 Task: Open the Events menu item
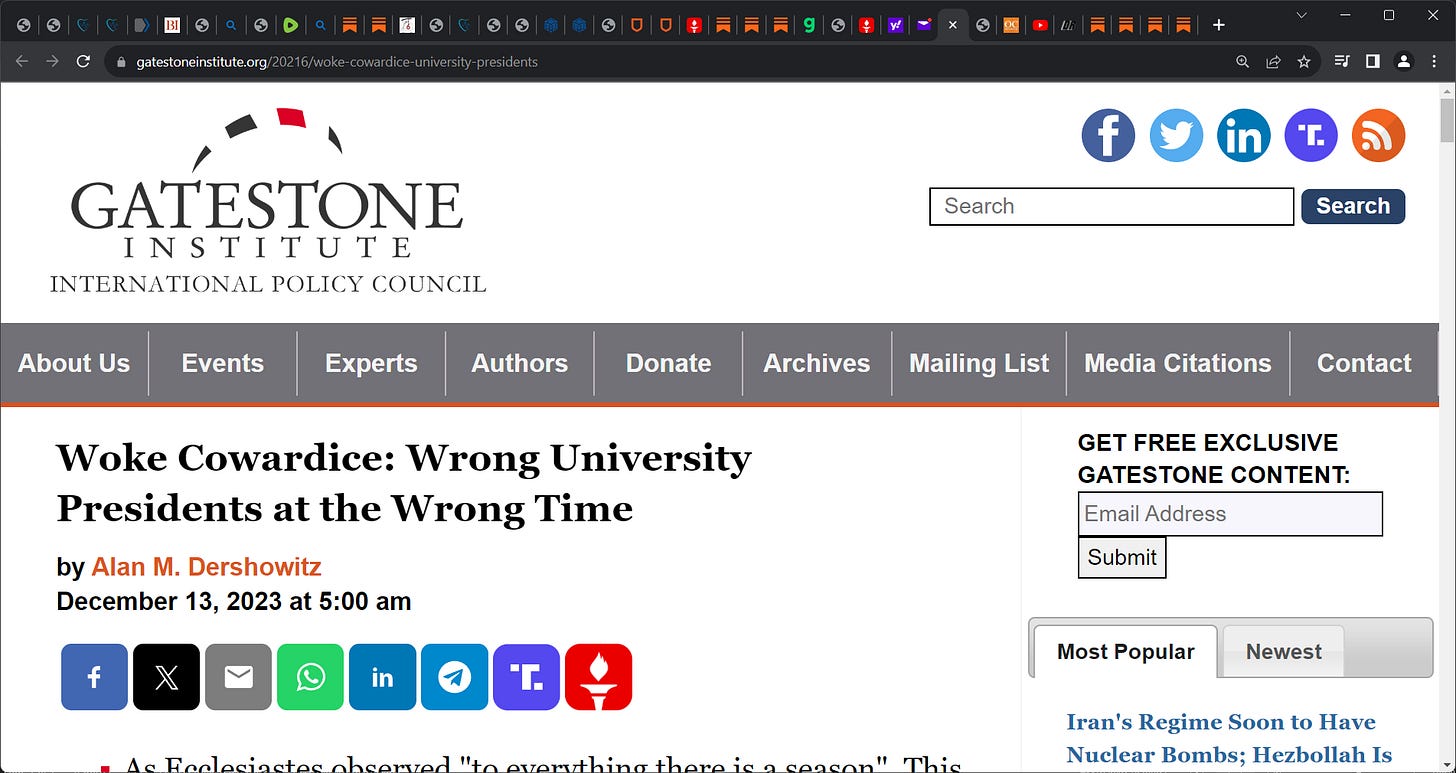point(223,363)
